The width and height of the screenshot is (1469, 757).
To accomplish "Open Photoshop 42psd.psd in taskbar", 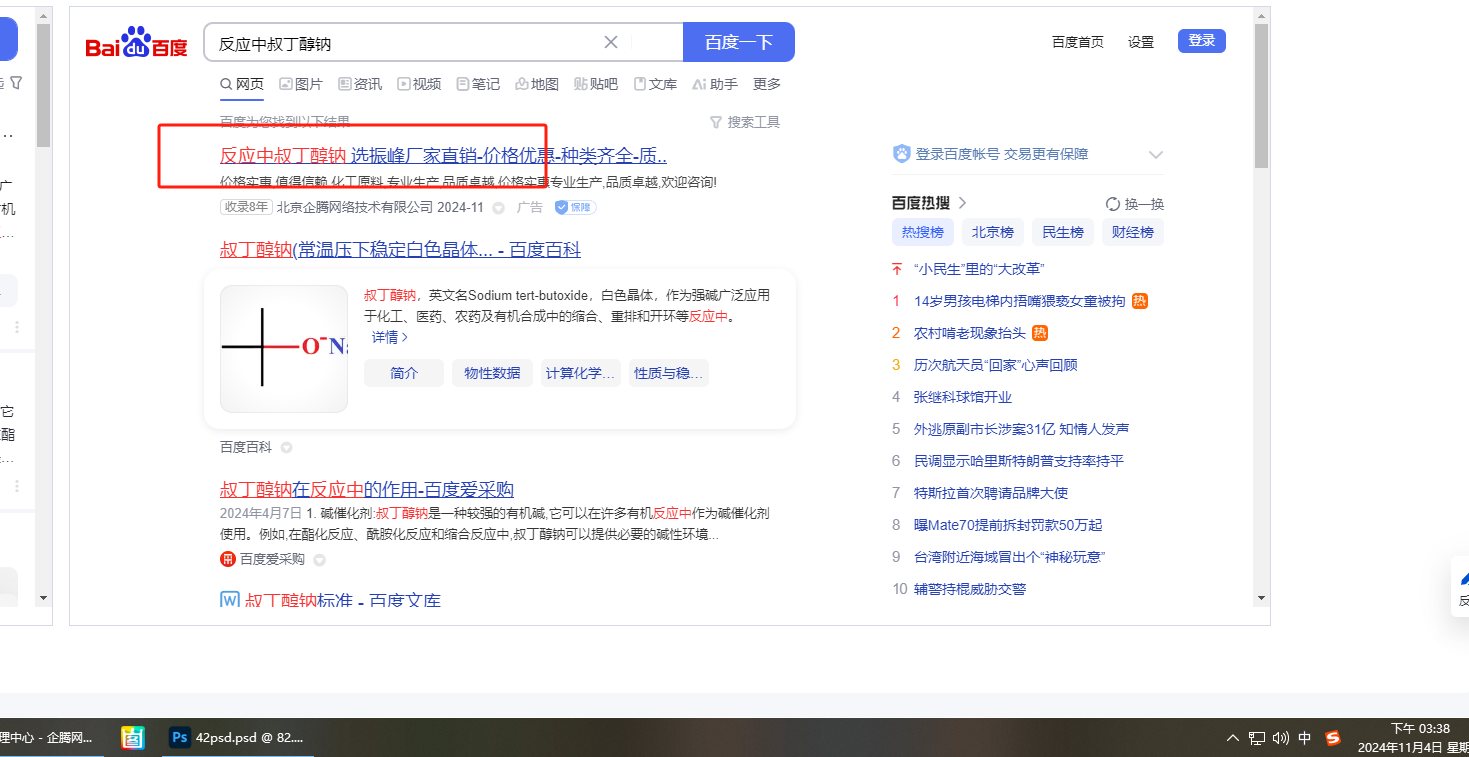I will click(237, 738).
